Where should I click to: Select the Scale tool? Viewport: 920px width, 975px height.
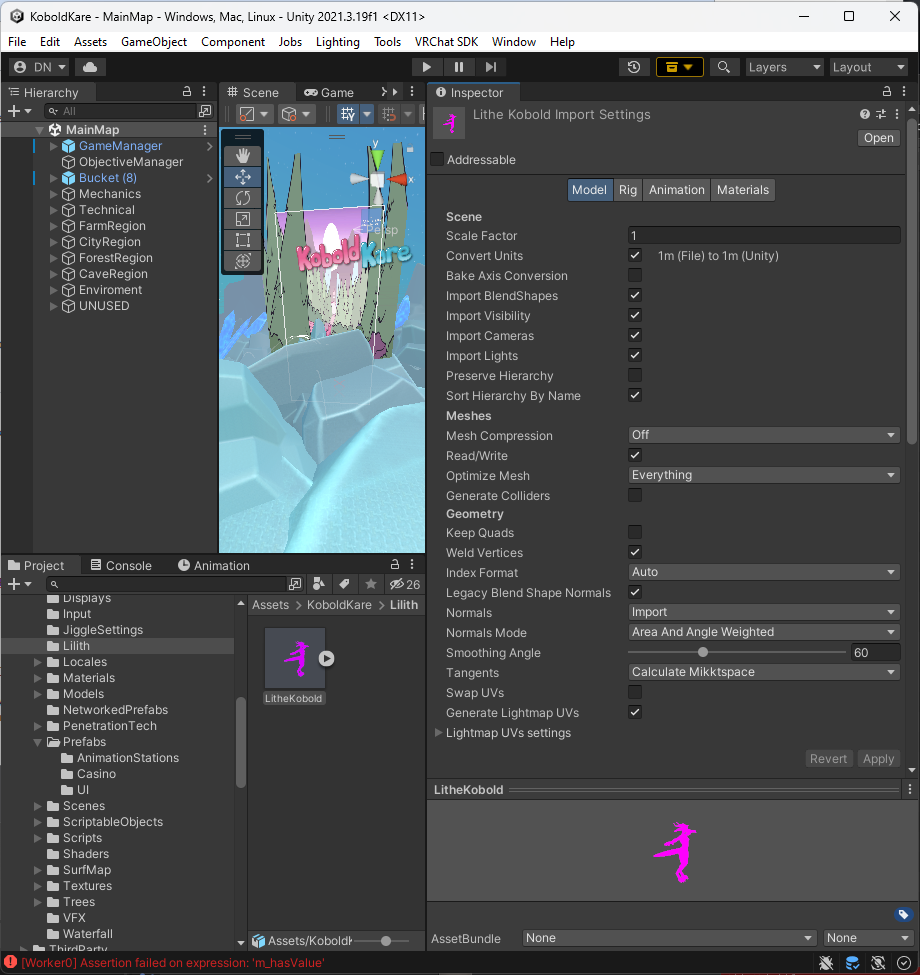(x=243, y=219)
